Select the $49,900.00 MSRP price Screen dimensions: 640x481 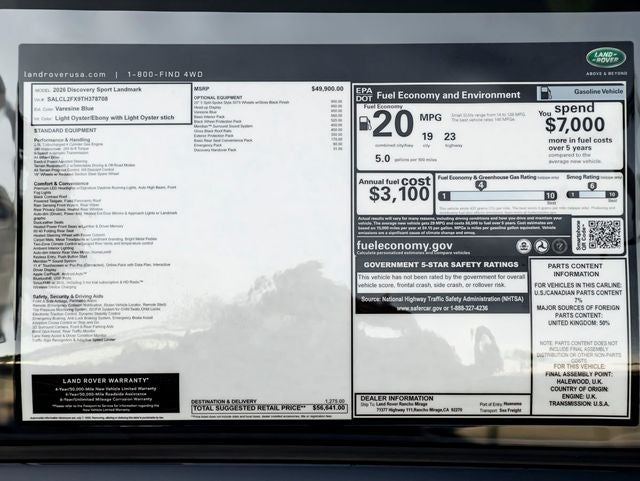tap(327, 89)
